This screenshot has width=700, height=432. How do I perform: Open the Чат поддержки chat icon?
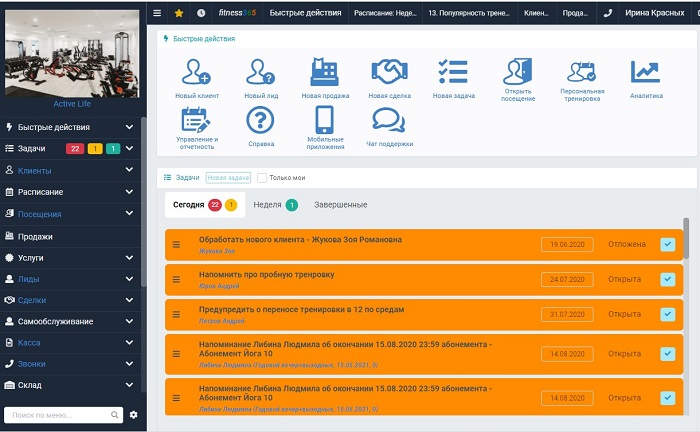coord(389,120)
